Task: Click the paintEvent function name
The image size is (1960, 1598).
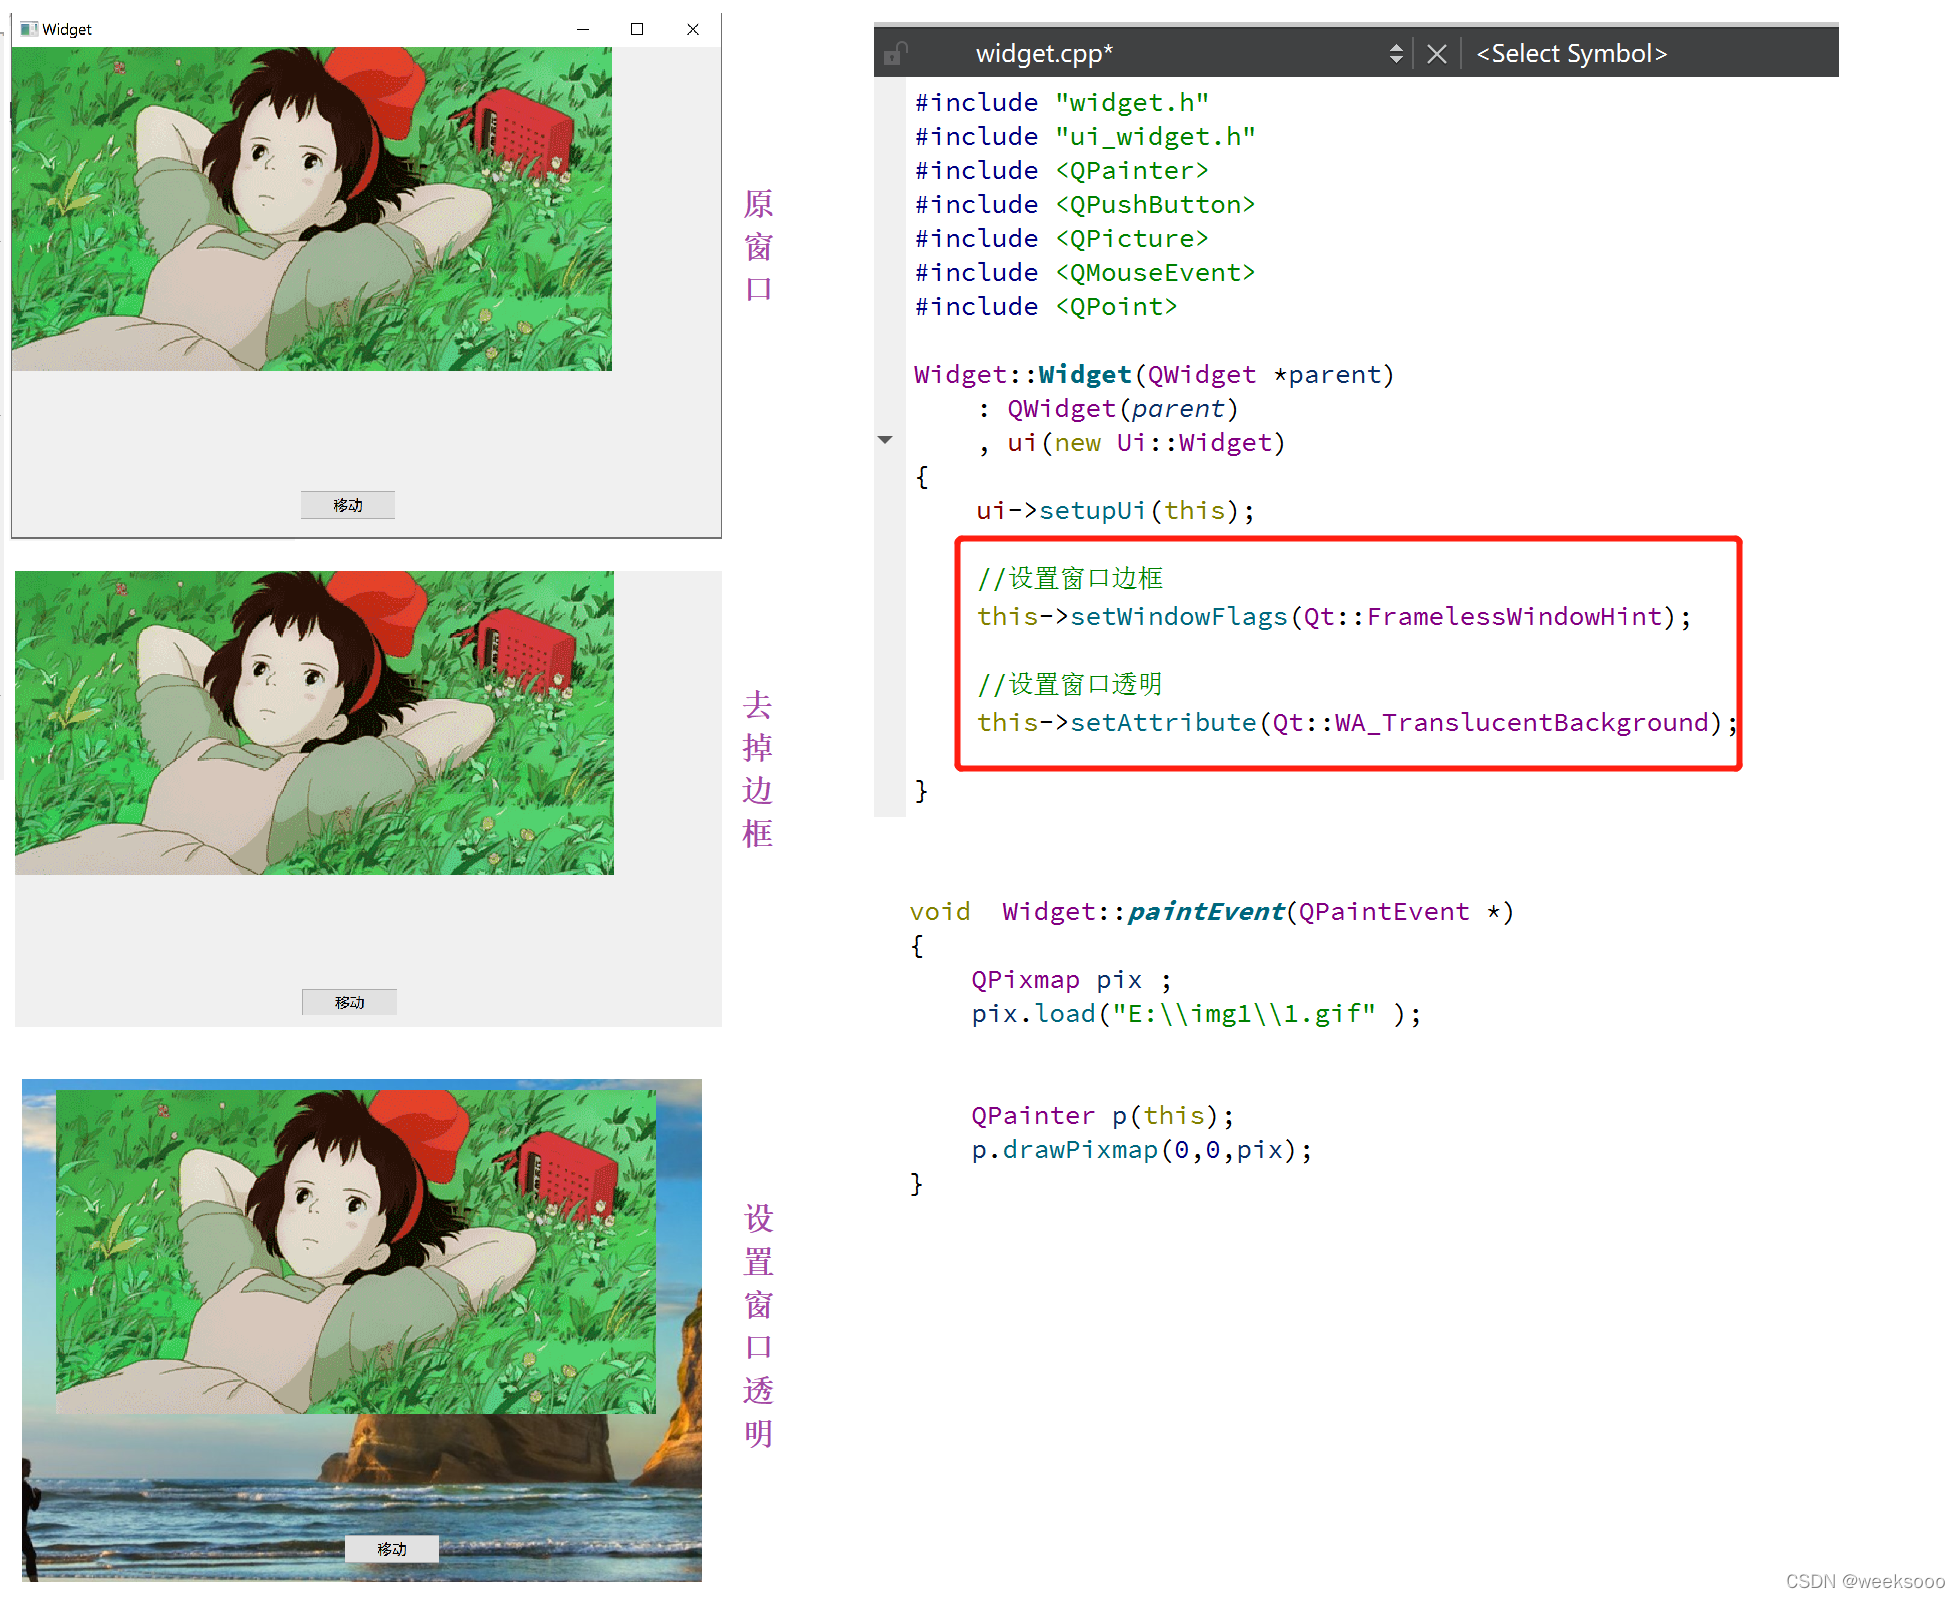Action: click(x=1205, y=912)
